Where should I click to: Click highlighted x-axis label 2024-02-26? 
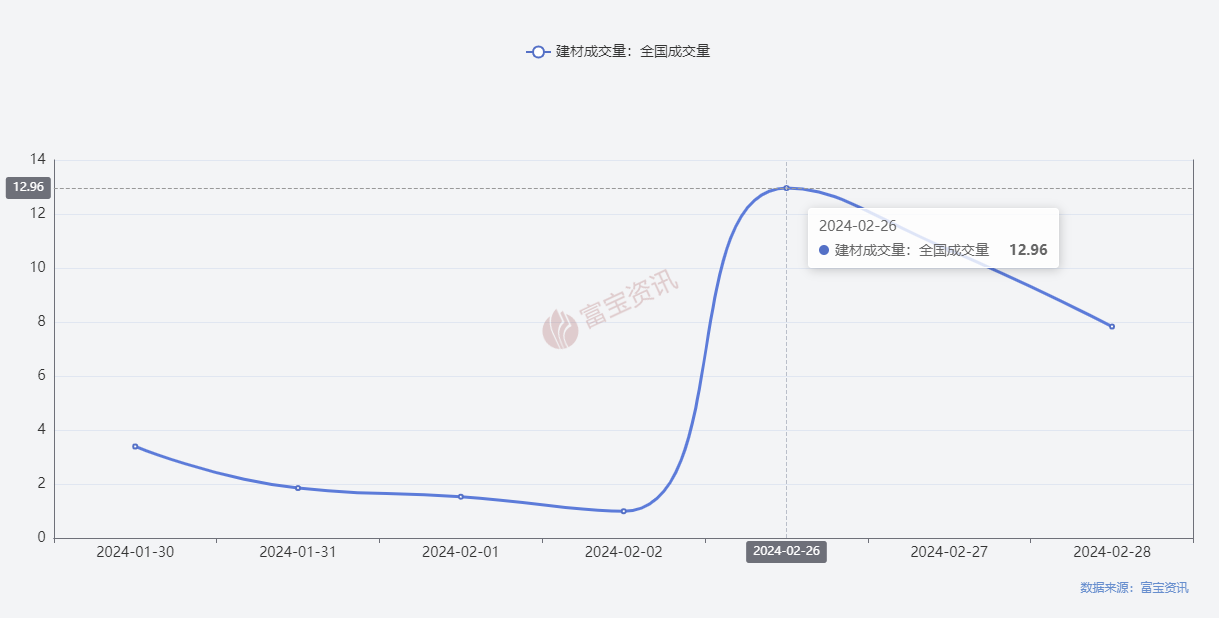(x=786, y=551)
